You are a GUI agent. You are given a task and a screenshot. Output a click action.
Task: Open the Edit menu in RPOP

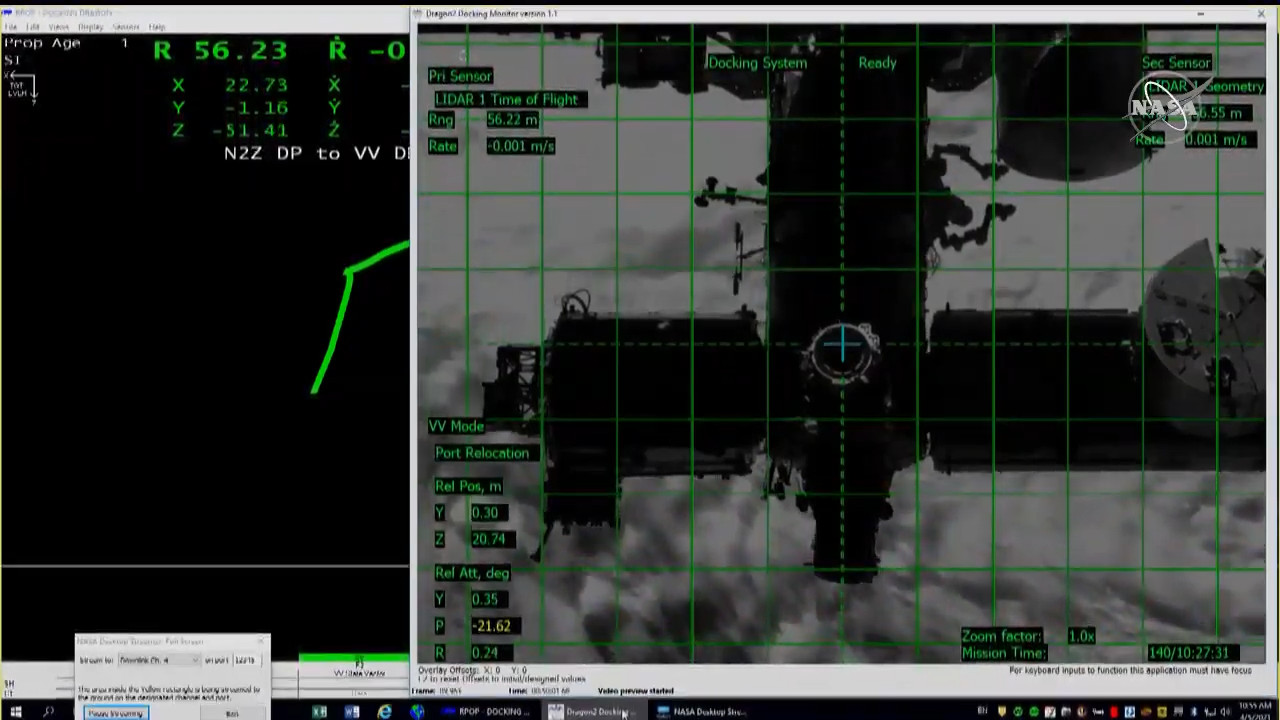pos(33,26)
